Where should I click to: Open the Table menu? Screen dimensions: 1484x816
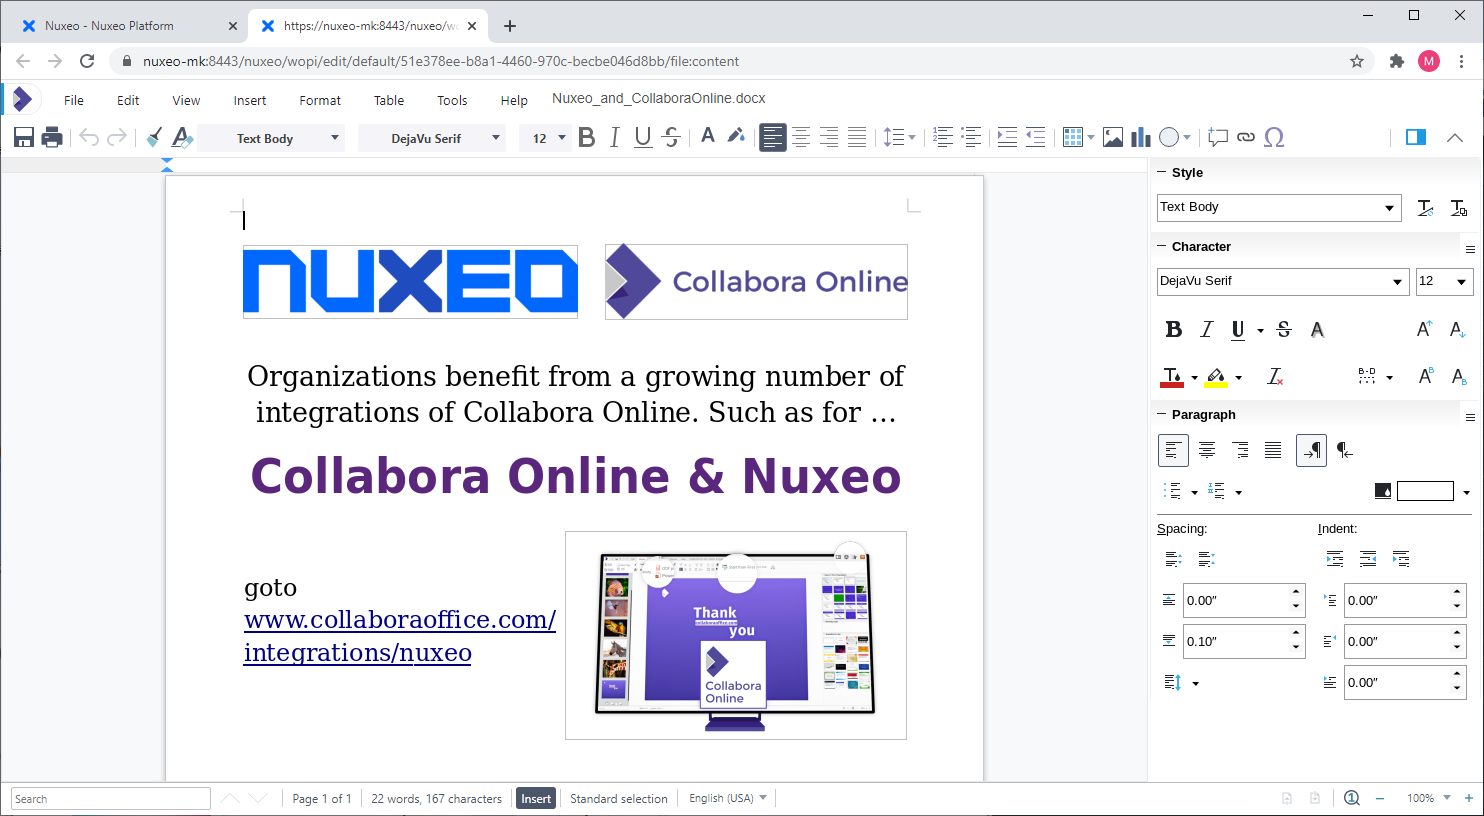pyautogui.click(x=389, y=100)
